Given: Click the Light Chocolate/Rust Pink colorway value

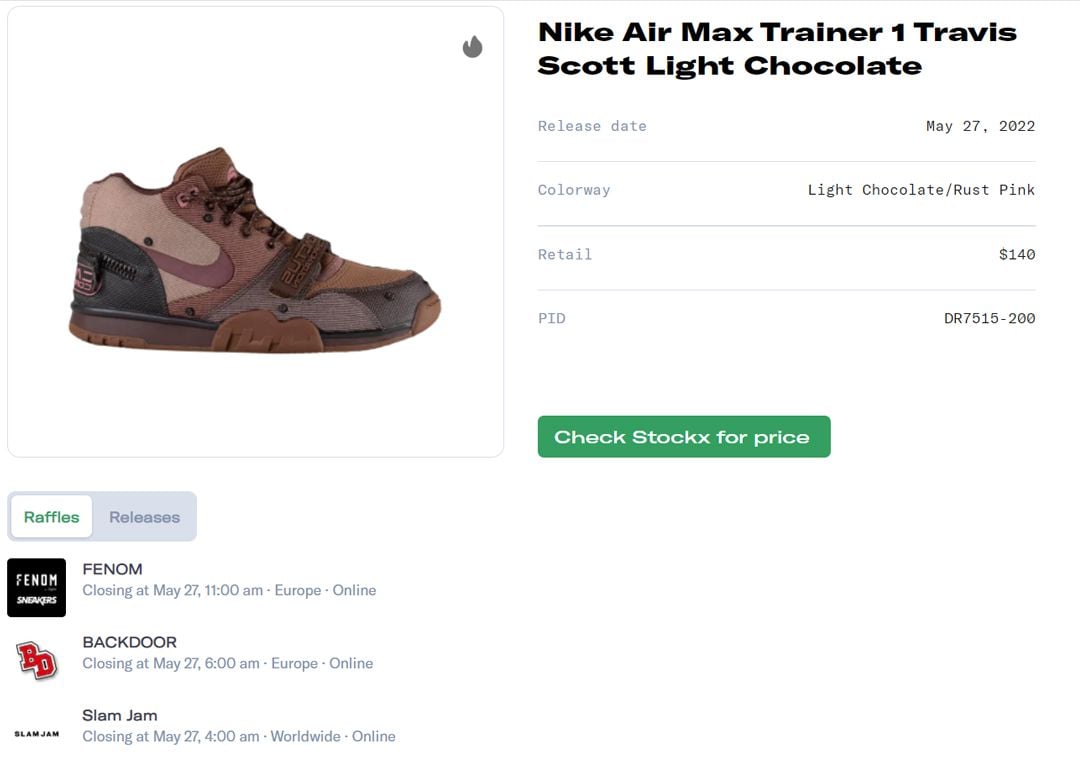Looking at the screenshot, I should (x=921, y=190).
